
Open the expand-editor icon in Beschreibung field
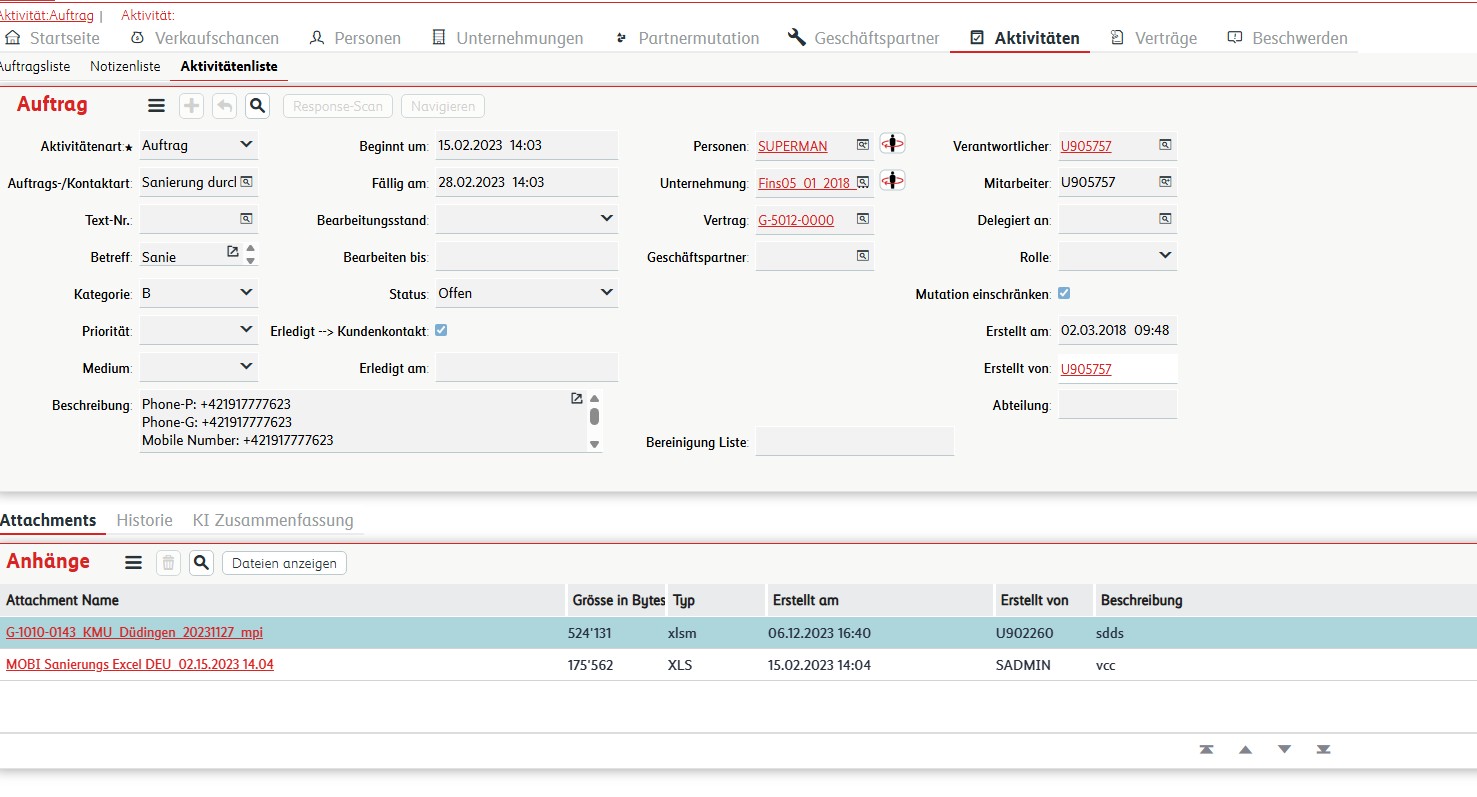[576, 398]
